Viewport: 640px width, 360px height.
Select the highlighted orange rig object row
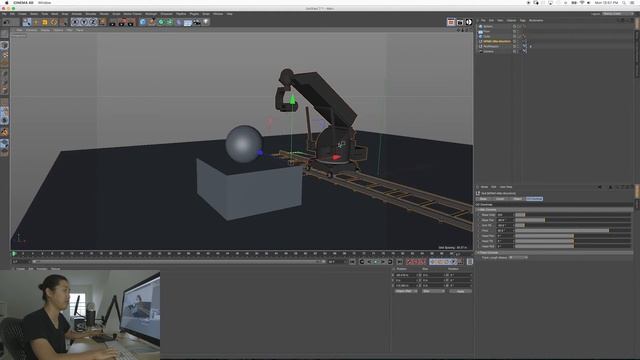coord(497,42)
